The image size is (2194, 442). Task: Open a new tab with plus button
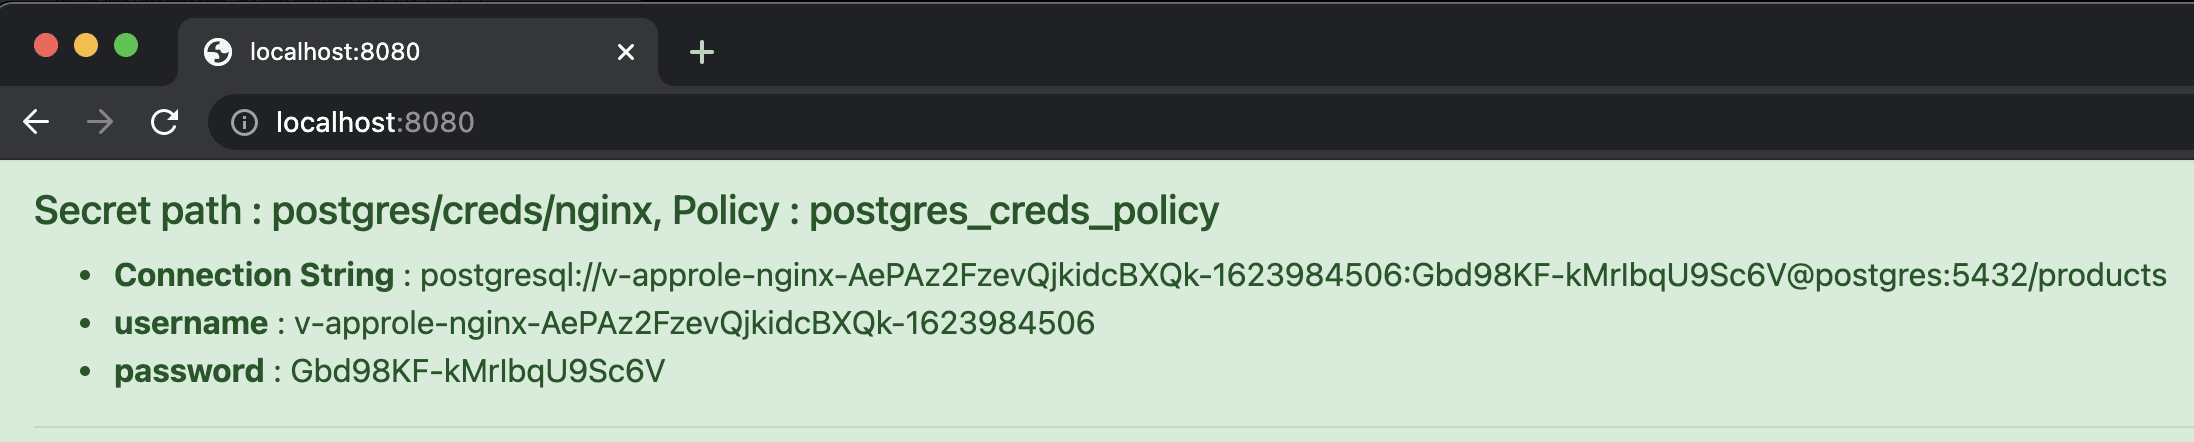coord(702,52)
